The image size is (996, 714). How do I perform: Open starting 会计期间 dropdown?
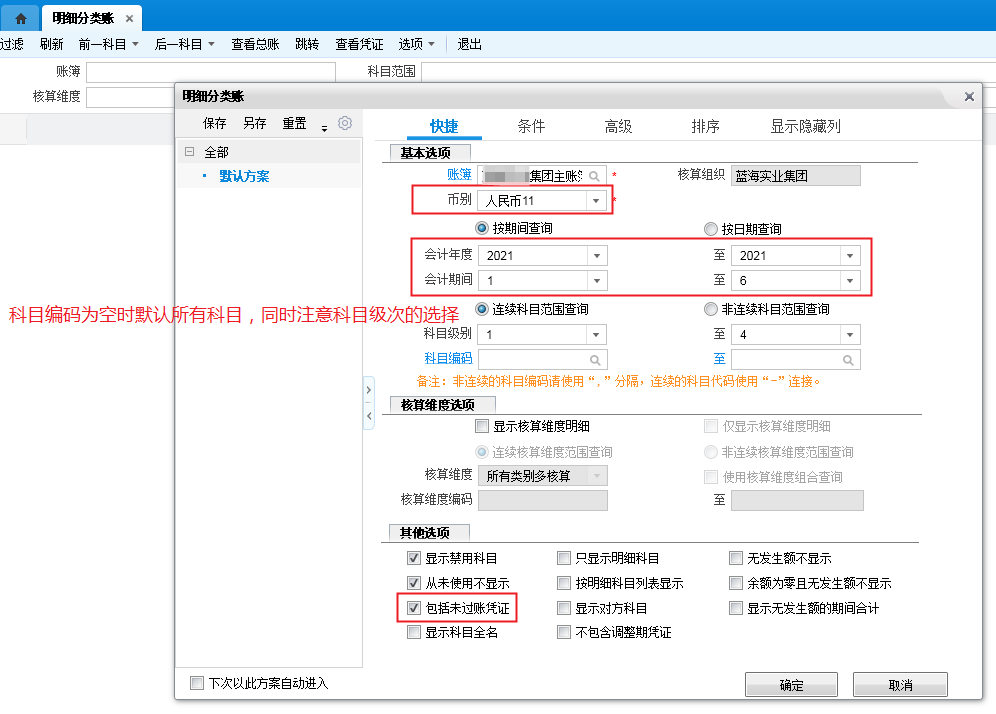click(x=596, y=280)
